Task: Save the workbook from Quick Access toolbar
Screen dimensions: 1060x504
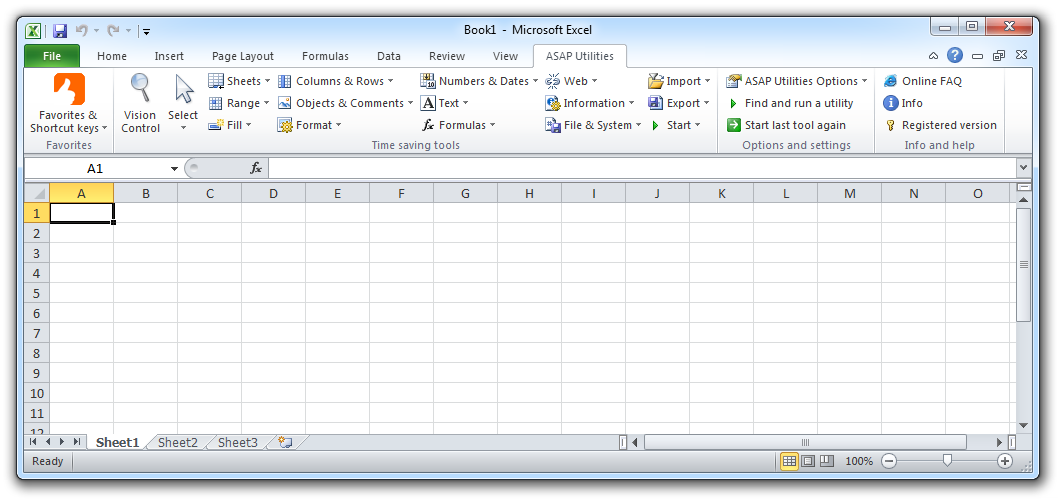Action: [x=59, y=30]
